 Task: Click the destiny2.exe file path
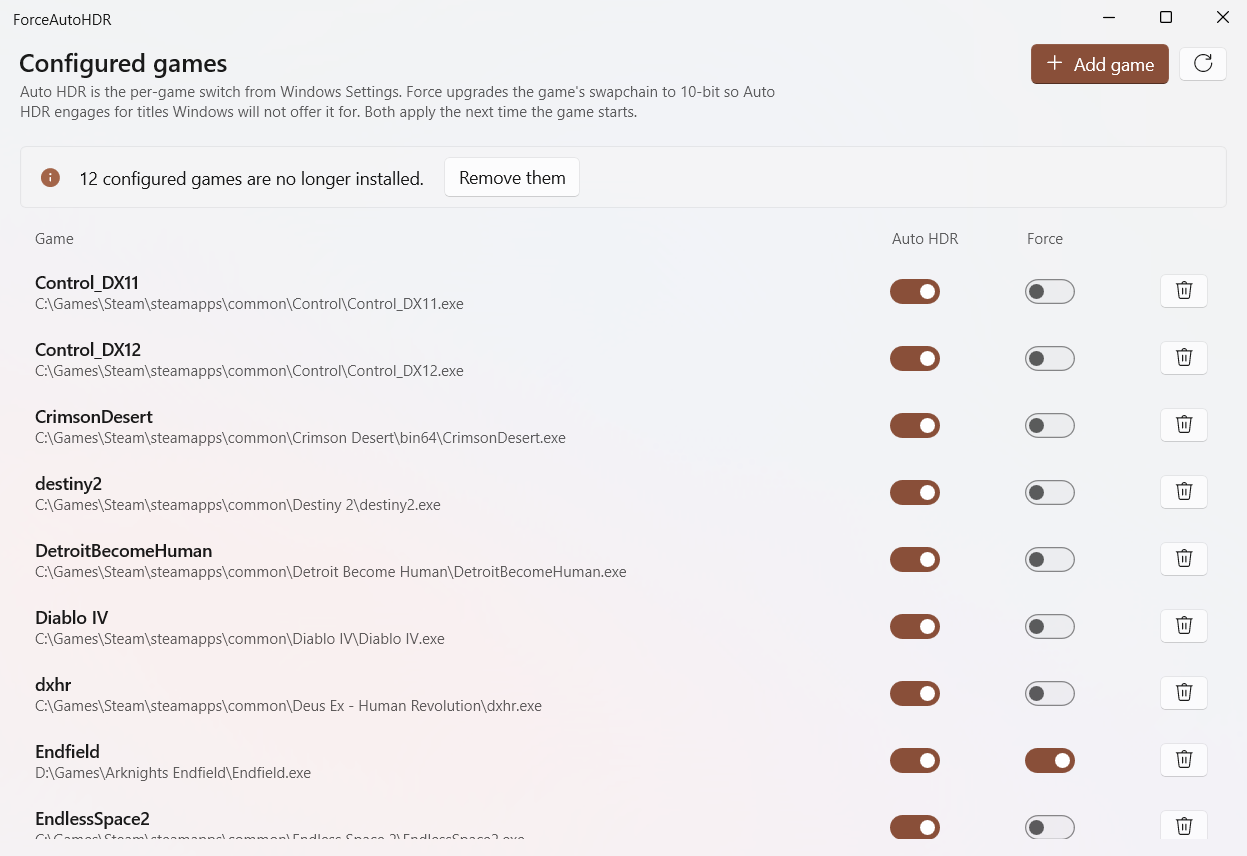point(238,505)
